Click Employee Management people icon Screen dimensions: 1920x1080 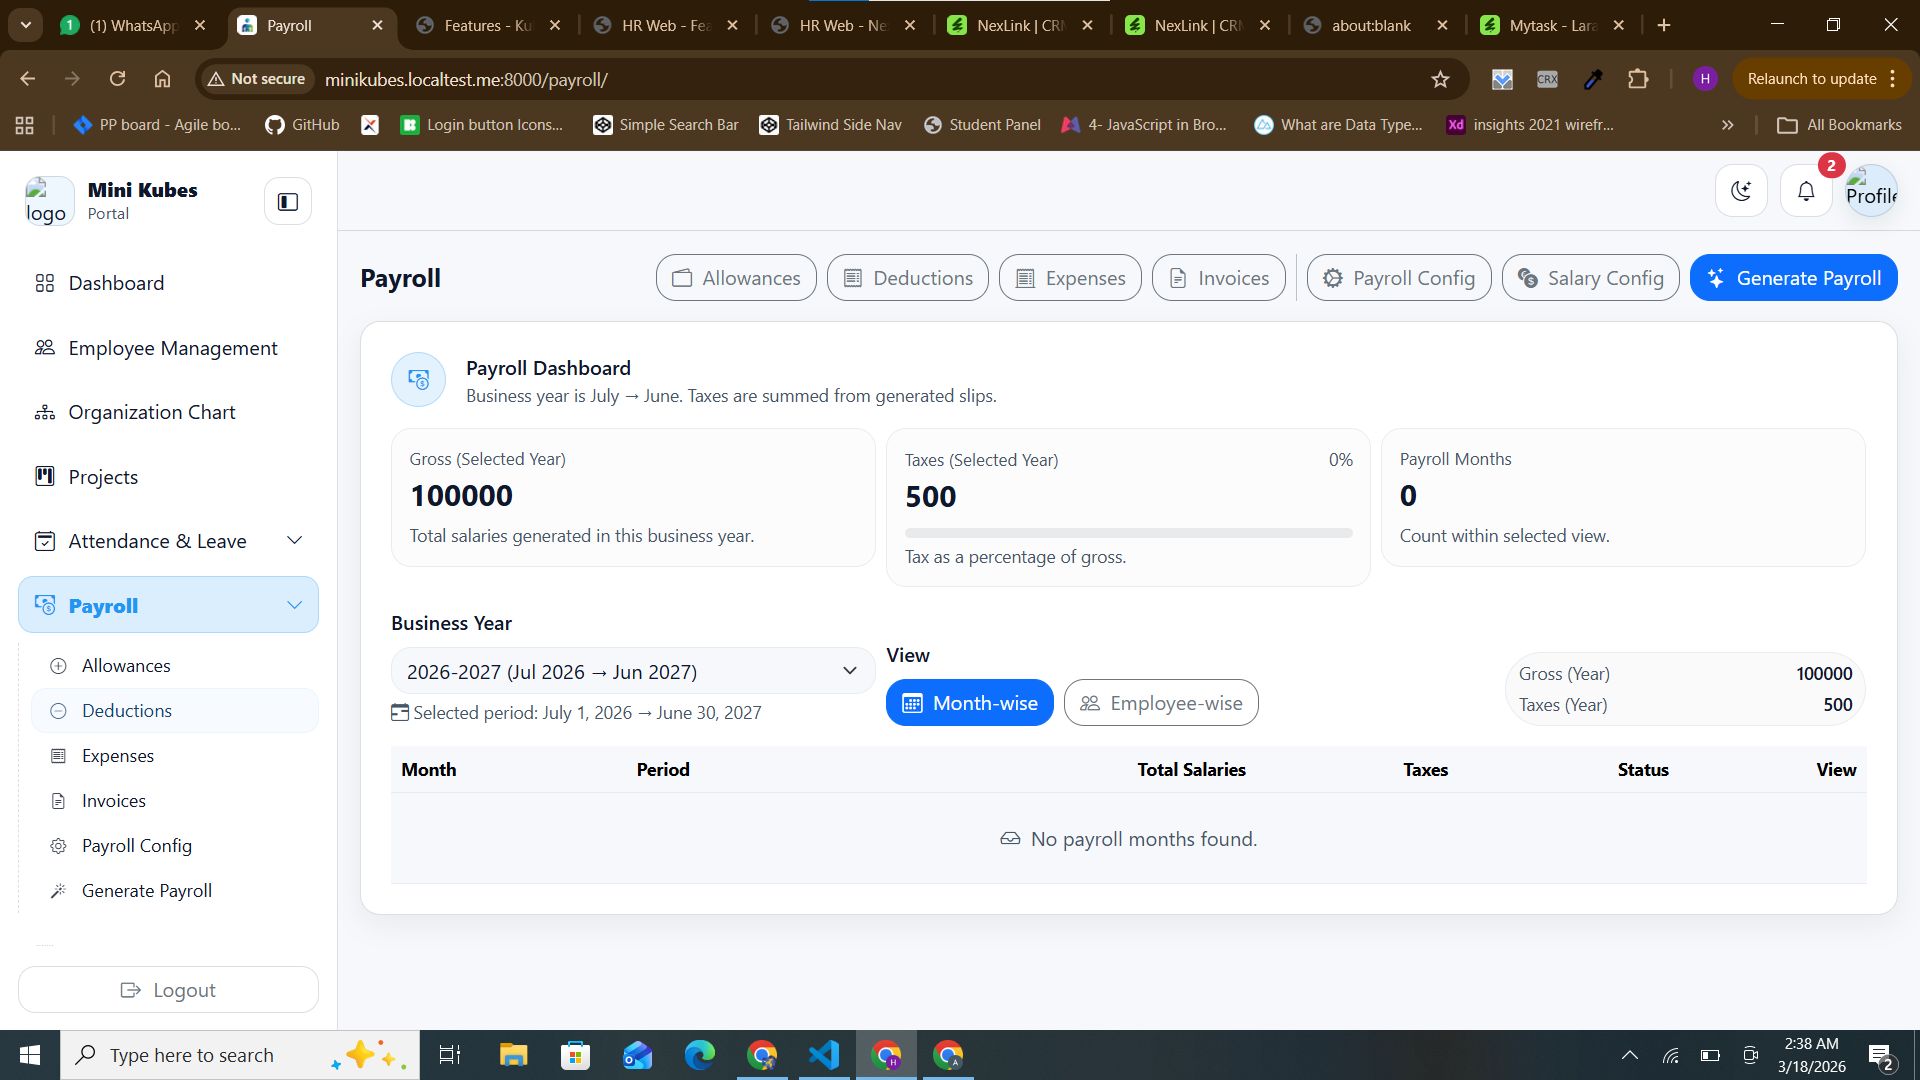tap(45, 348)
